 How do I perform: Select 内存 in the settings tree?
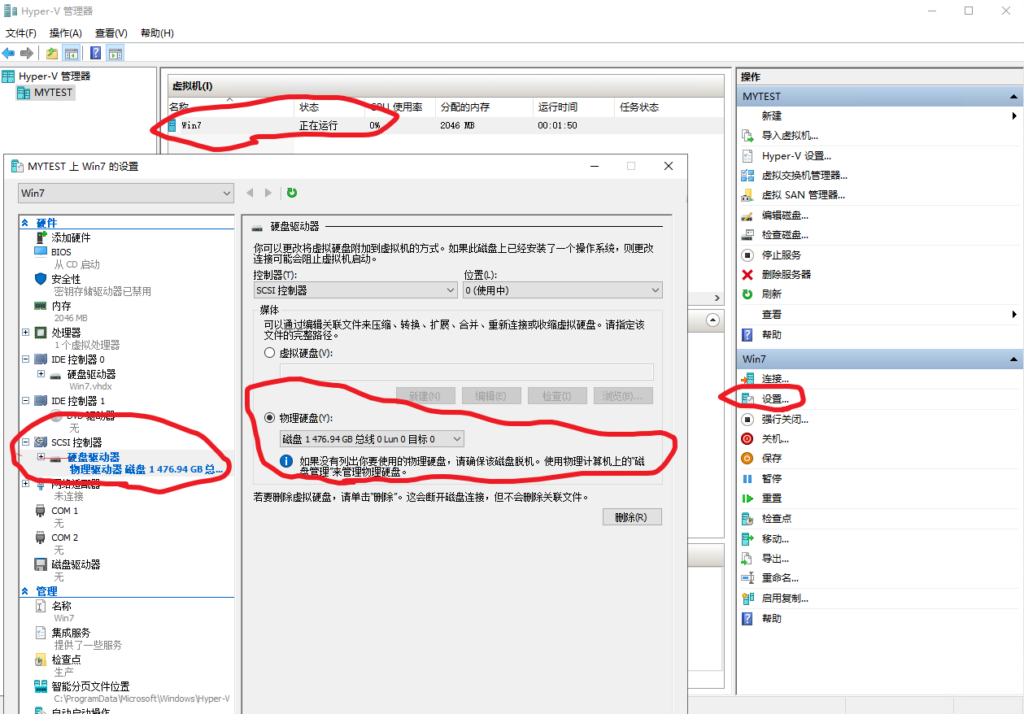[61, 306]
